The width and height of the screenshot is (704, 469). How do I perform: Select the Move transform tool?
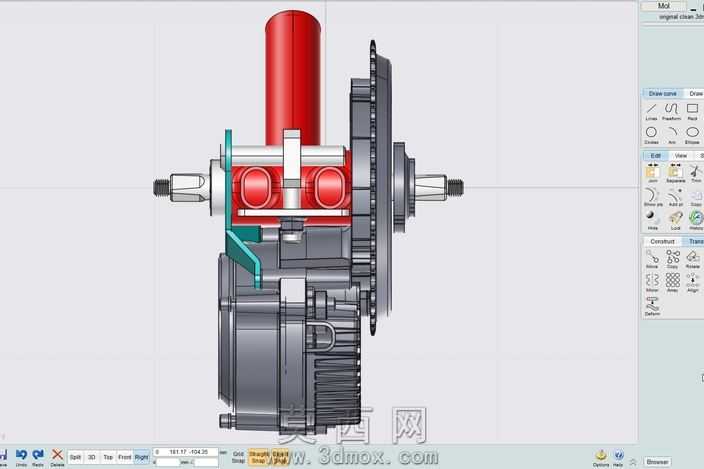[x=652, y=259]
